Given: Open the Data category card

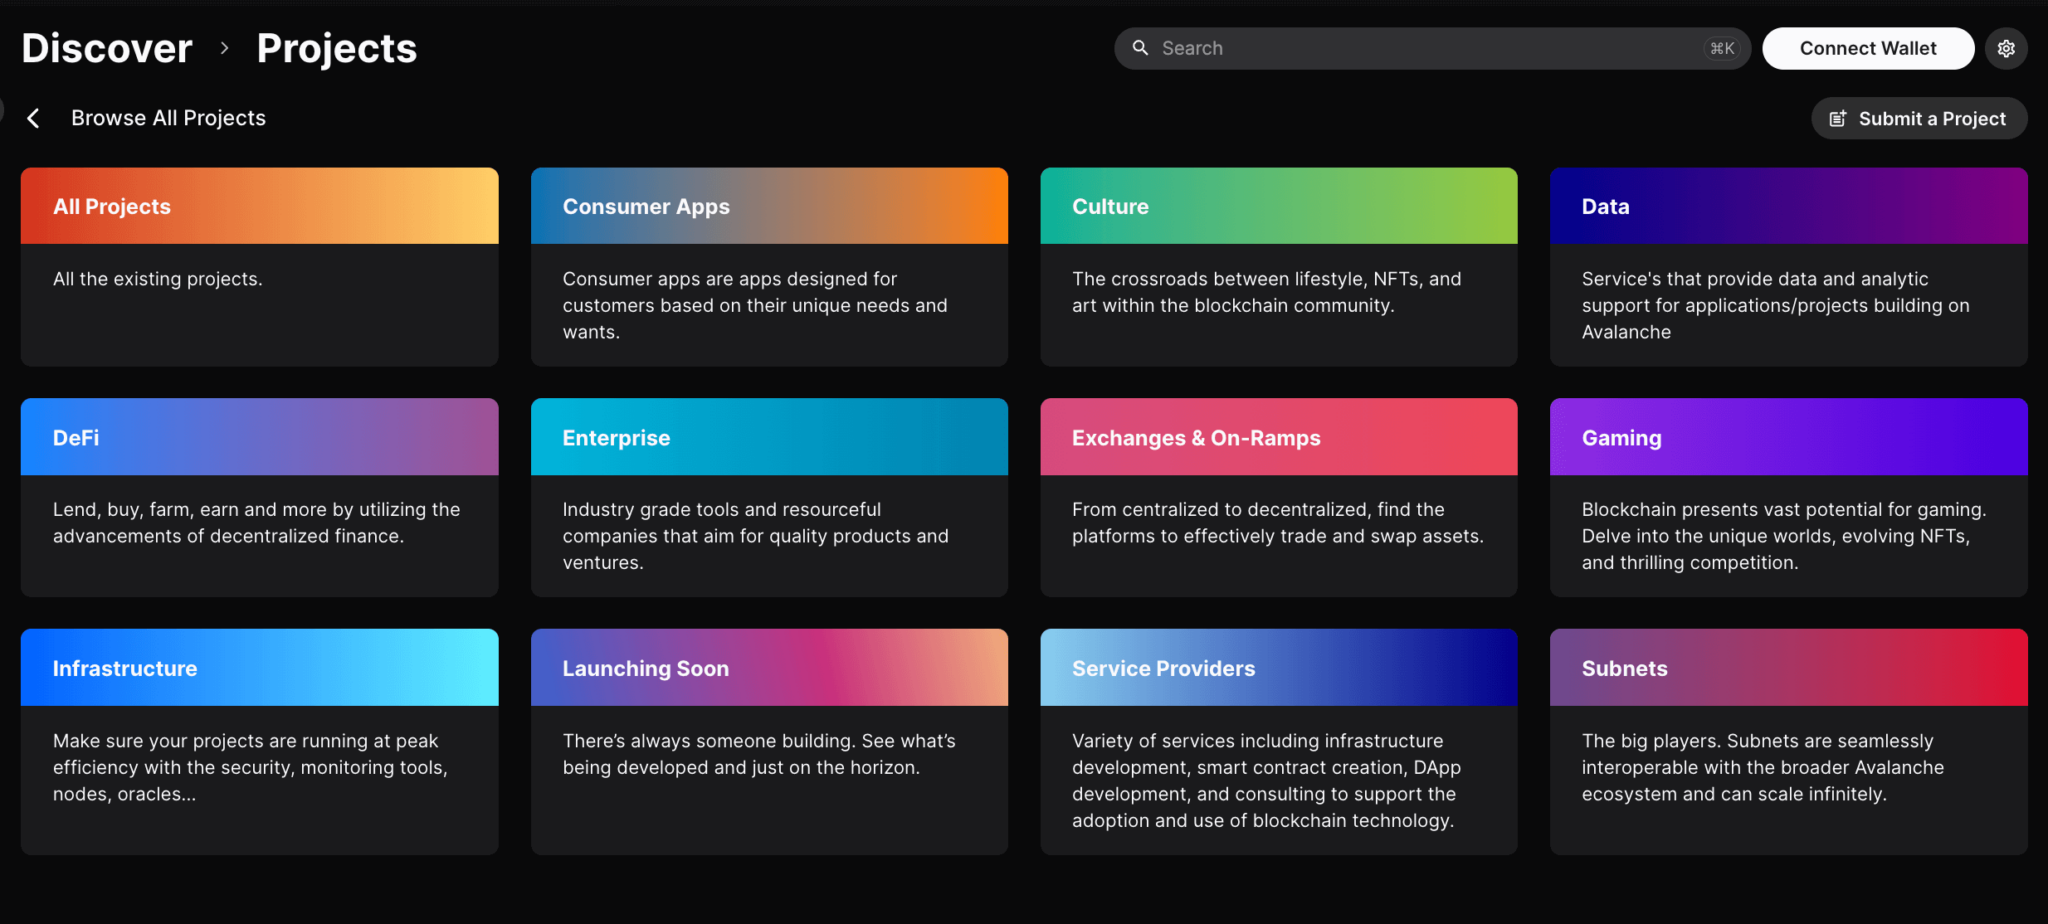Looking at the screenshot, I should coord(1788,266).
